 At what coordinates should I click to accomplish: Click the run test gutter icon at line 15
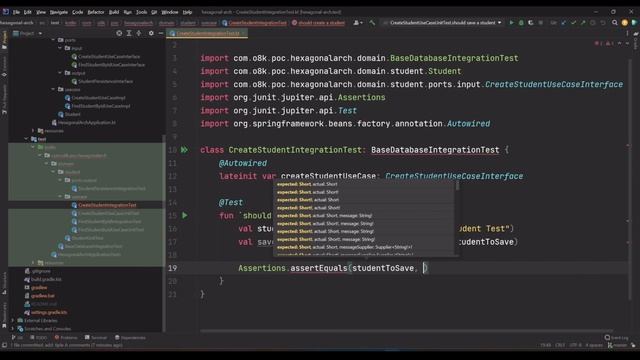tap(185, 215)
